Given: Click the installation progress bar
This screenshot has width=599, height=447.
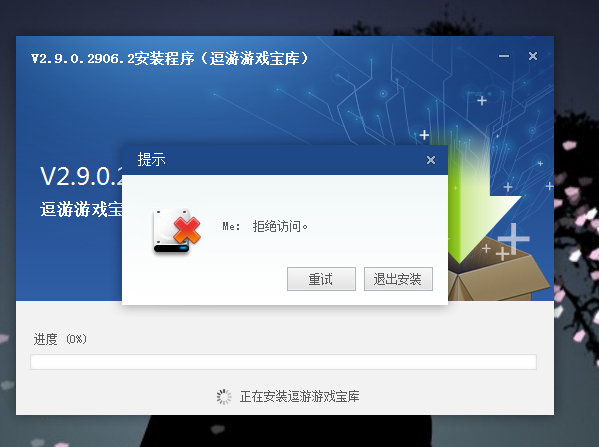Looking at the screenshot, I should [x=283, y=362].
